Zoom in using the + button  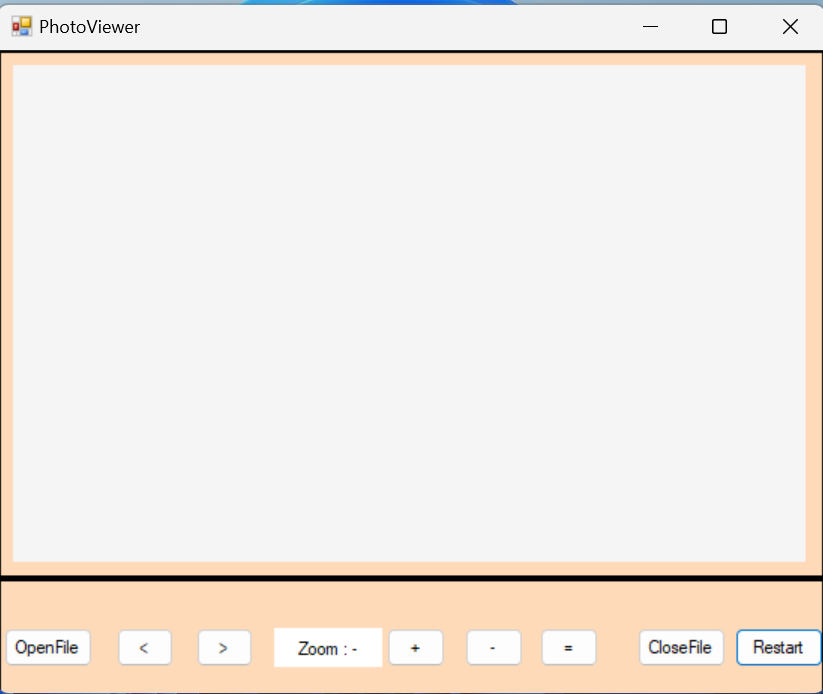[x=416, y=648]
